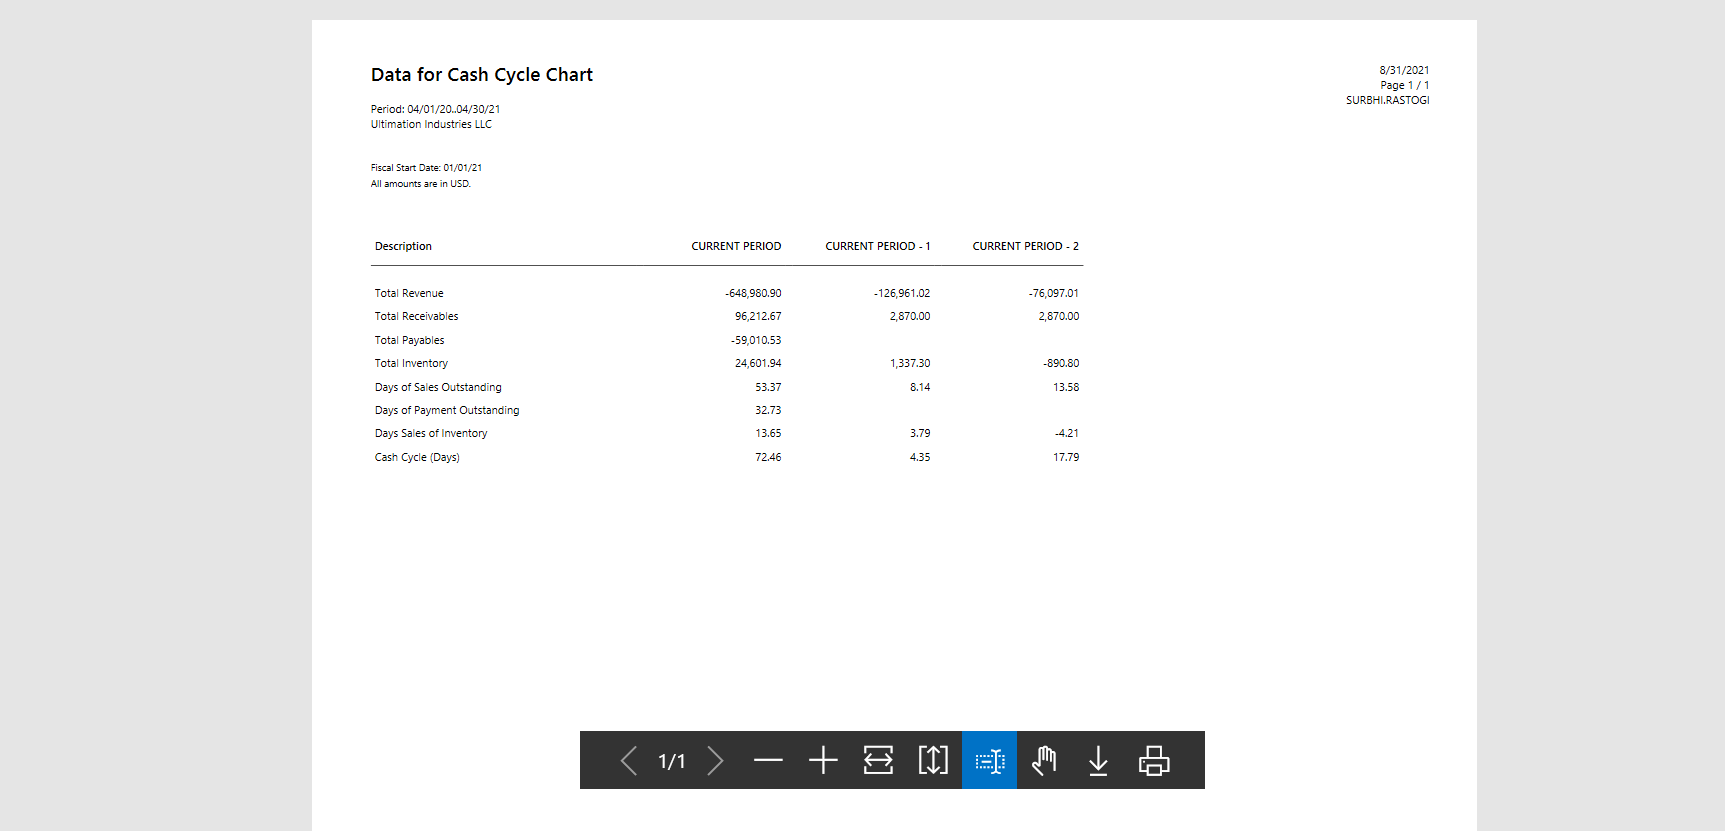Select the 'Total Revenue' row label
The height and width of the screenshot is (831, 1725).
[x=409, y=293]
